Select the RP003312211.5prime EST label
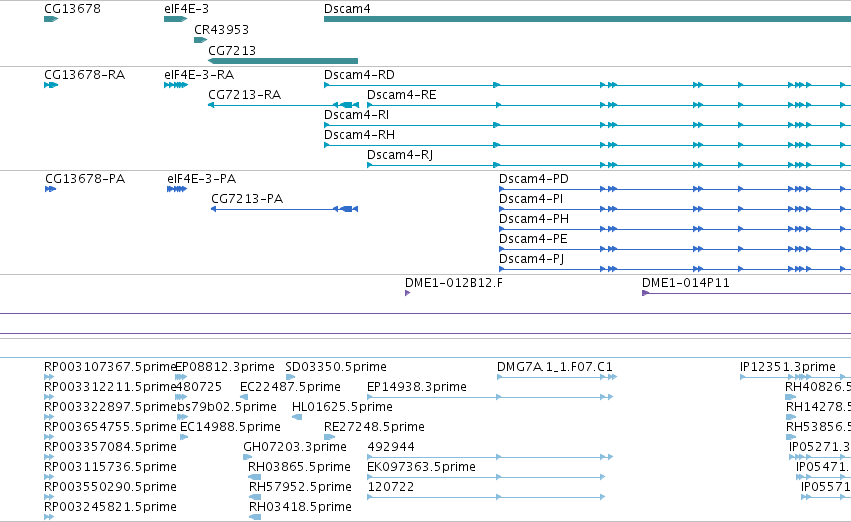The width and height of the screenshot is (851, 522). 110,387
